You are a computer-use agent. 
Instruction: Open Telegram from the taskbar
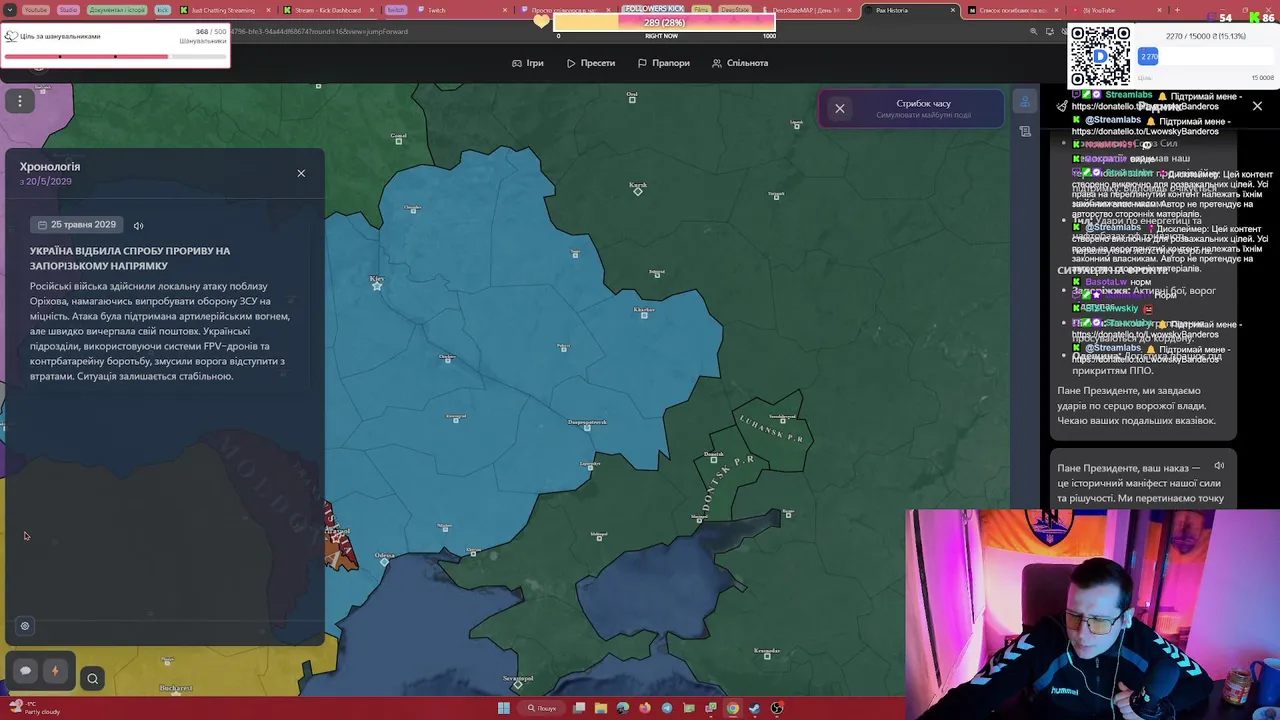[667, 708]
